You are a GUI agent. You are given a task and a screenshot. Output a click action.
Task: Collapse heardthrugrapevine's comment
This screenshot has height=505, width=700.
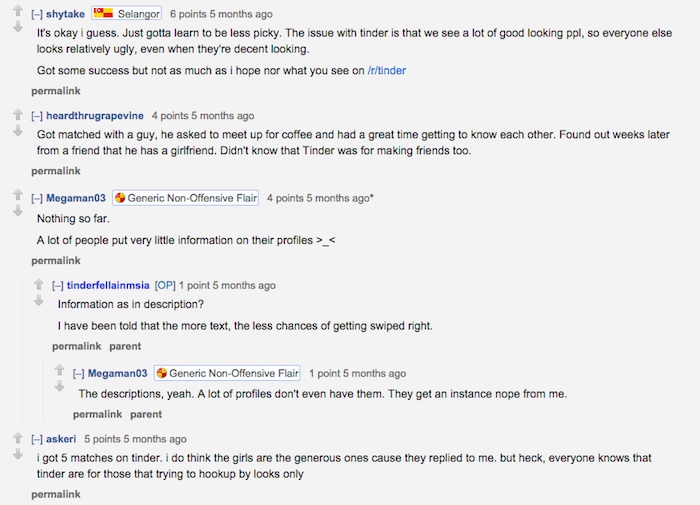tap(37, 116)
